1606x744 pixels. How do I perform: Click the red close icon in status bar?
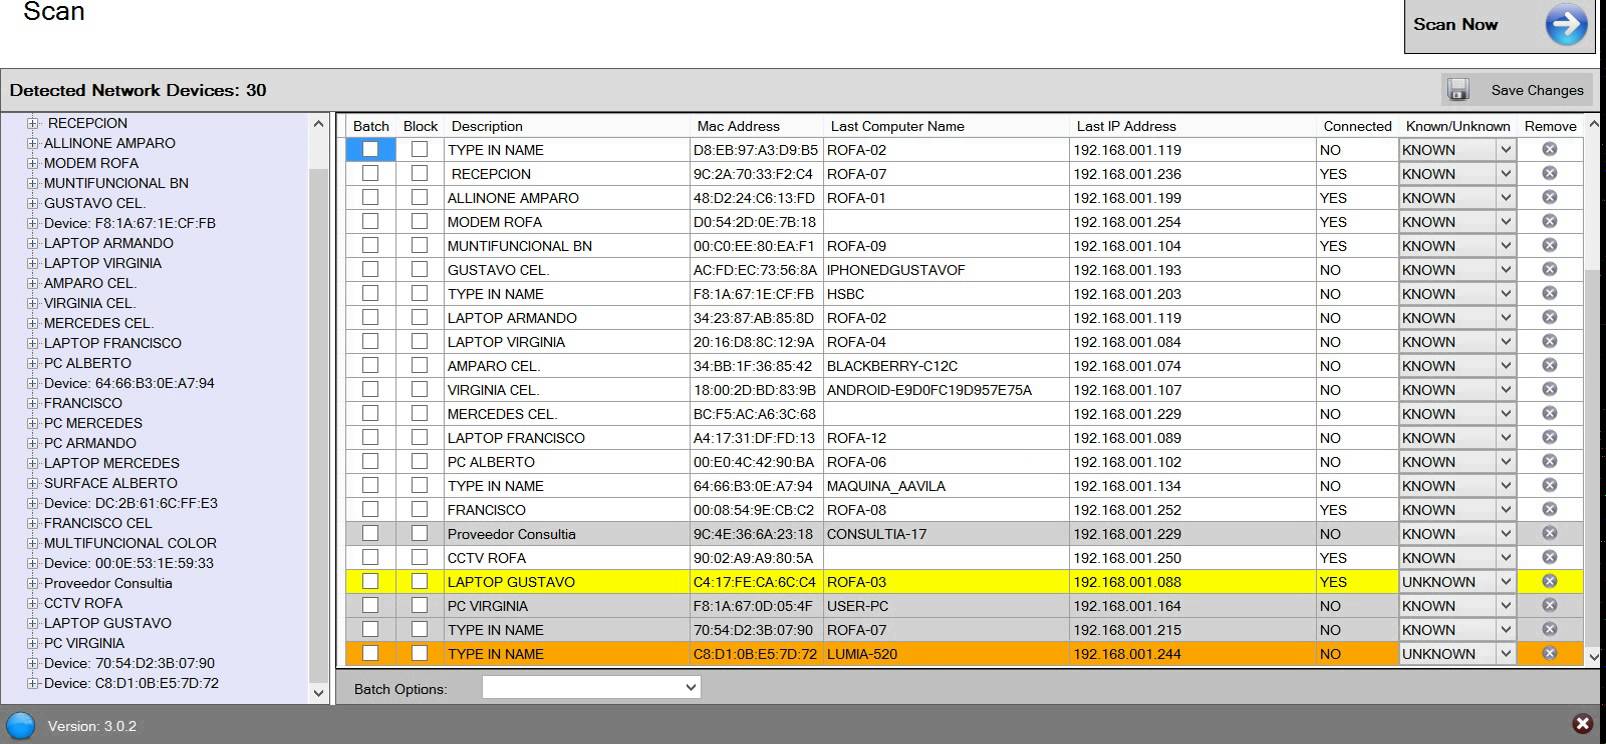coord(1582,724)
